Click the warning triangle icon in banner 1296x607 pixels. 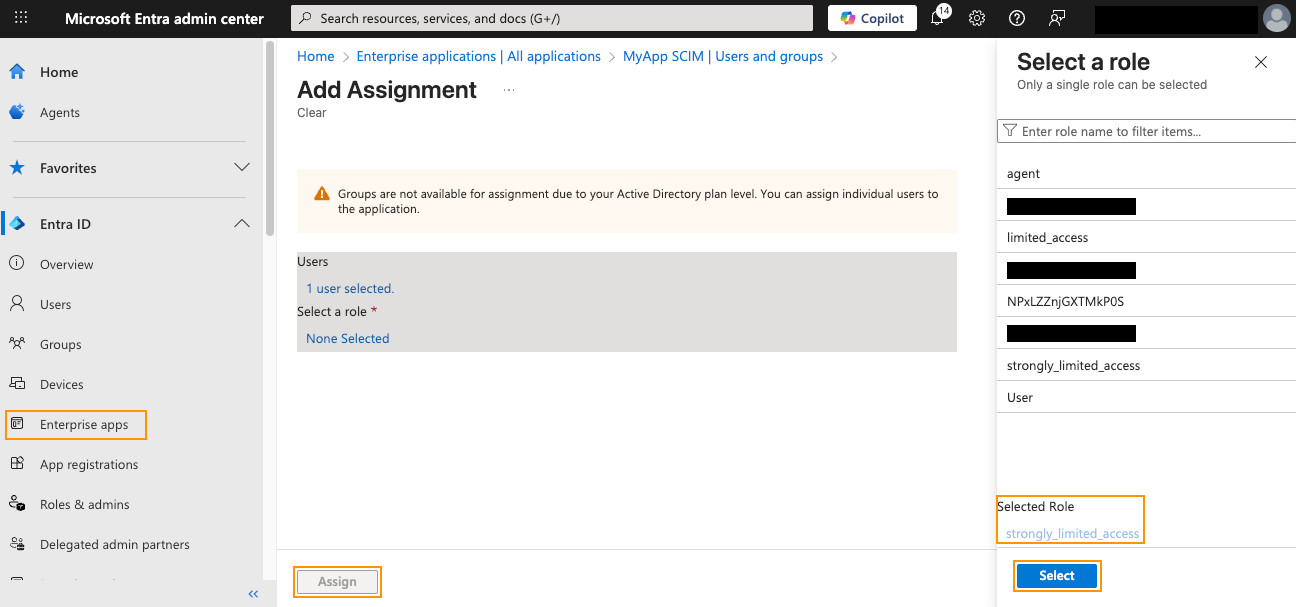322,194
